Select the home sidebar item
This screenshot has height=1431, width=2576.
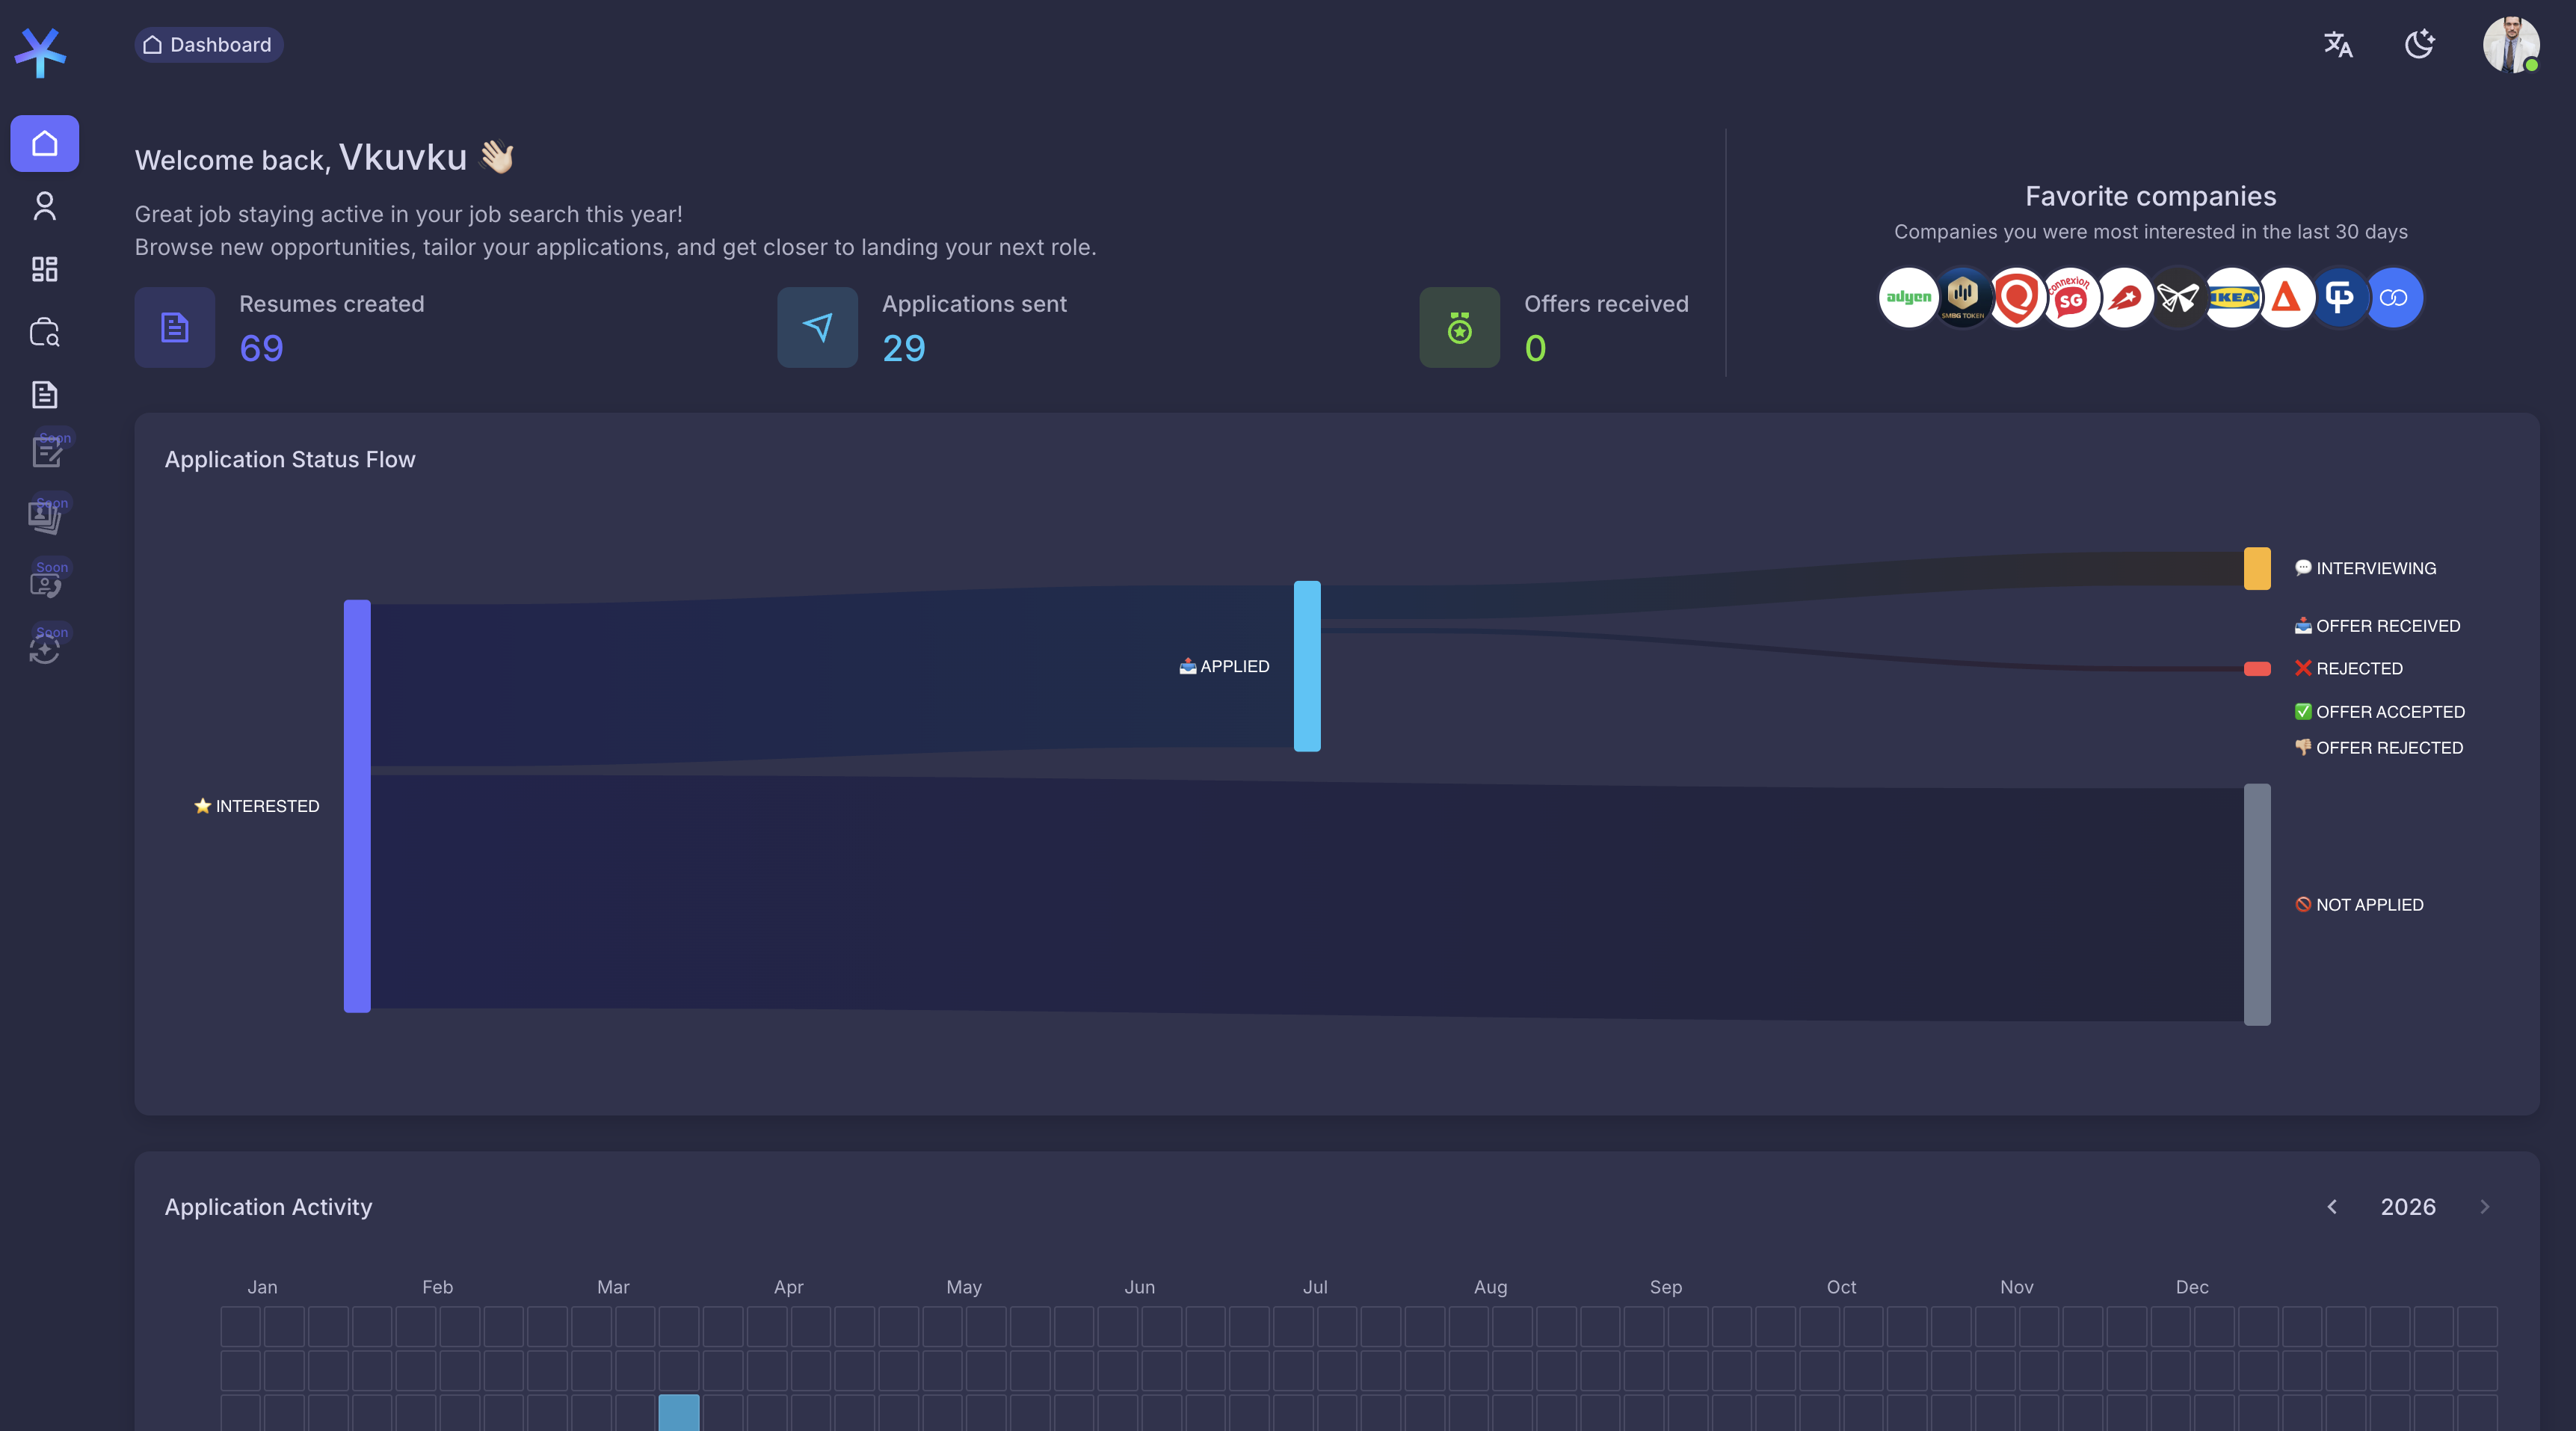44,144
